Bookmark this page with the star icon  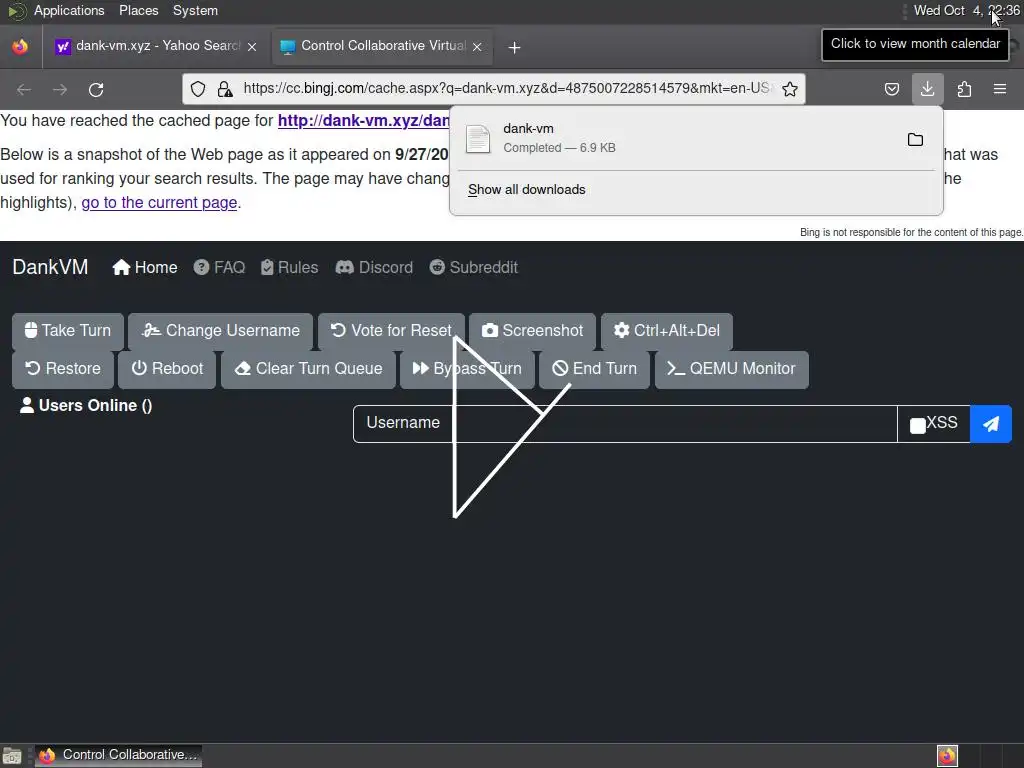tap(790, 89)
